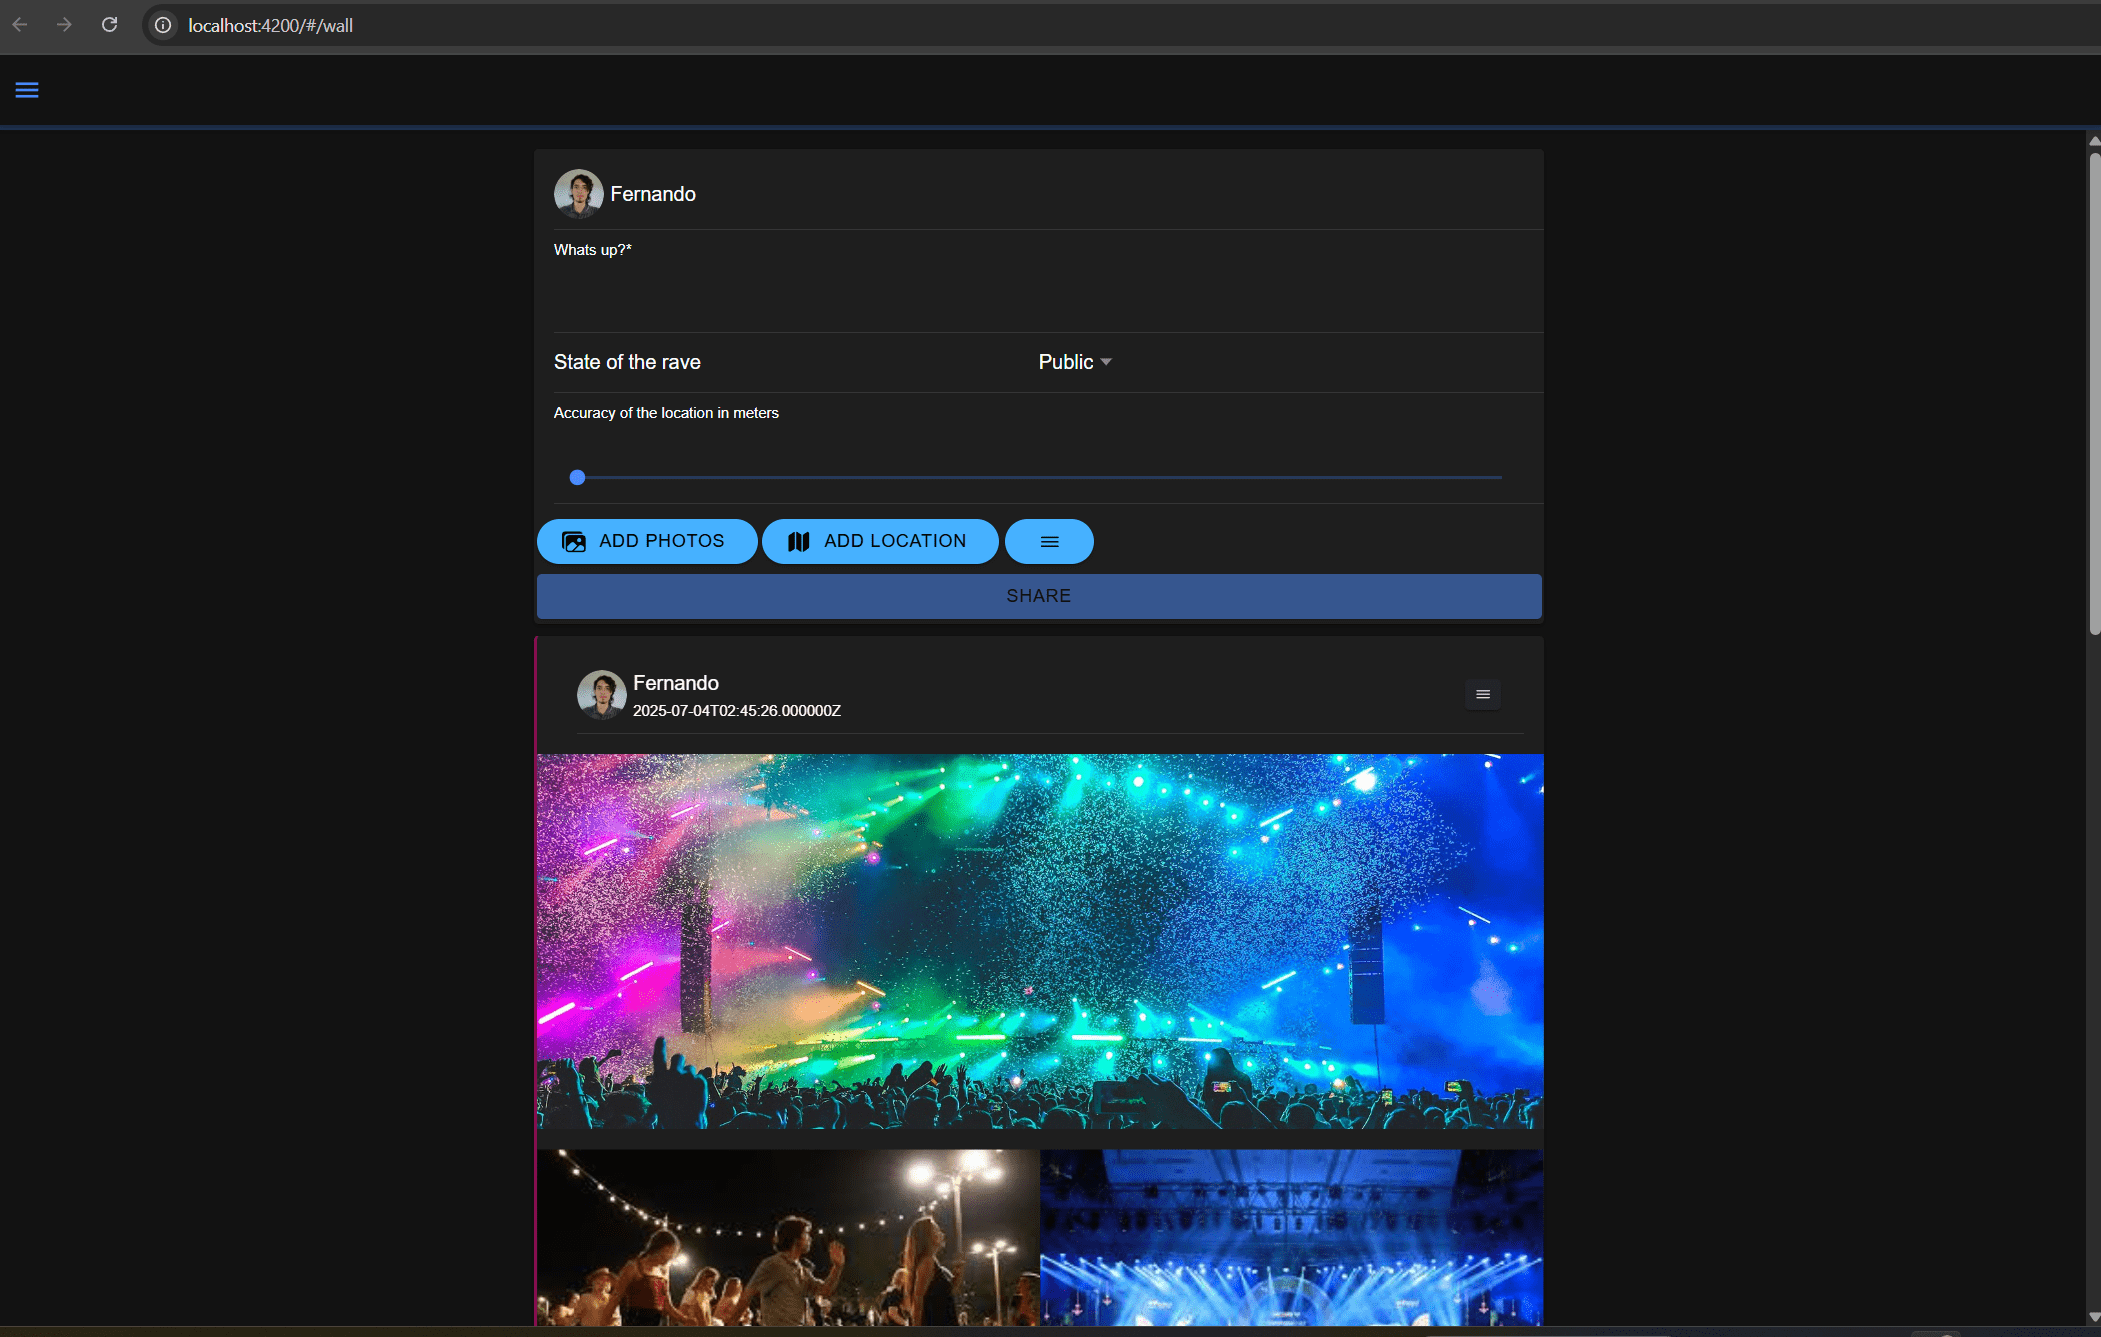Click the scrollbar down arrow
2101x1337 pixels.
coord(2092,1317)
